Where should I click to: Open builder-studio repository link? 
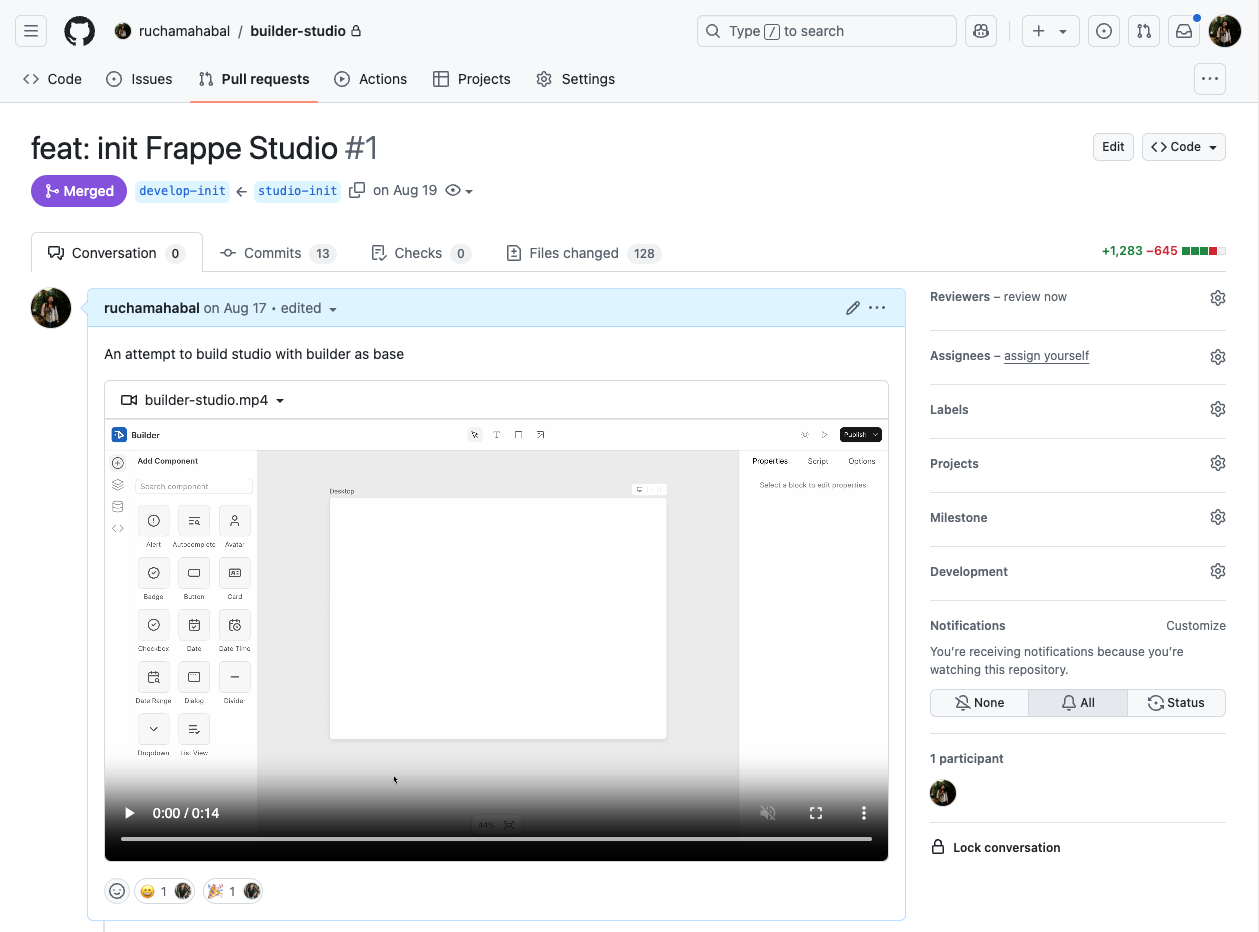[x=298, y=31]
